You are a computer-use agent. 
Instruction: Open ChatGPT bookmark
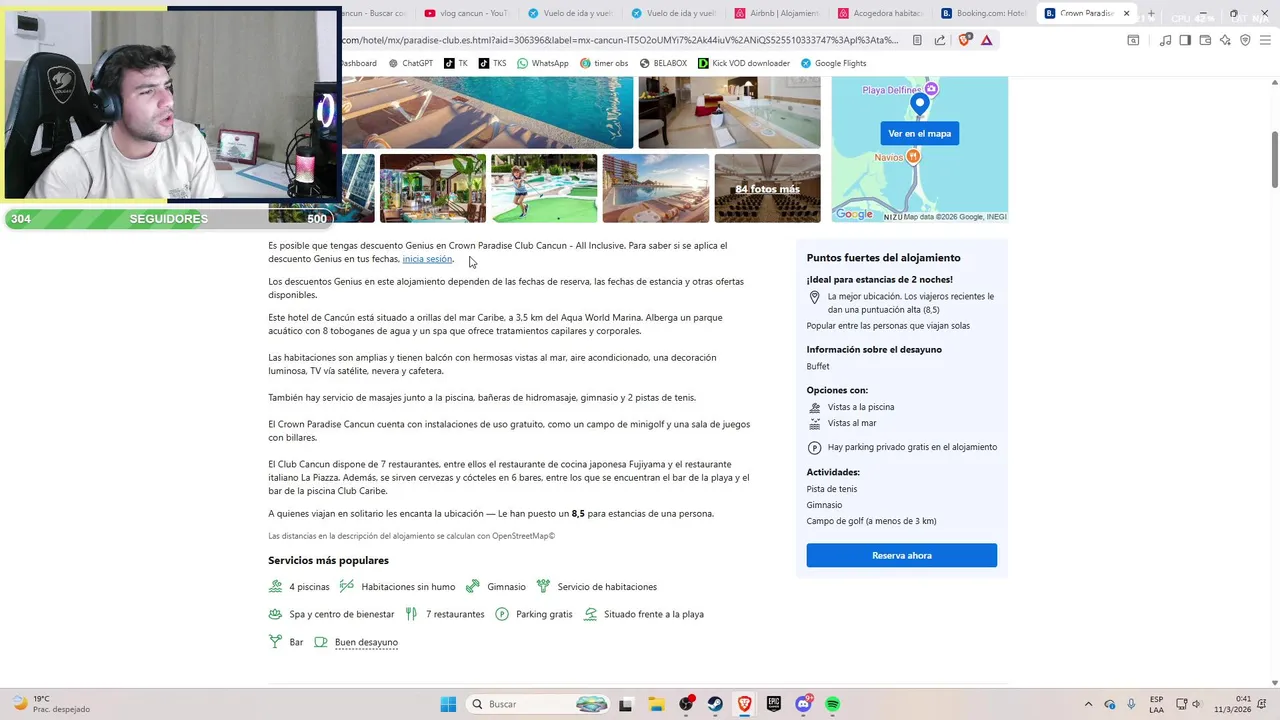(411, 63)
